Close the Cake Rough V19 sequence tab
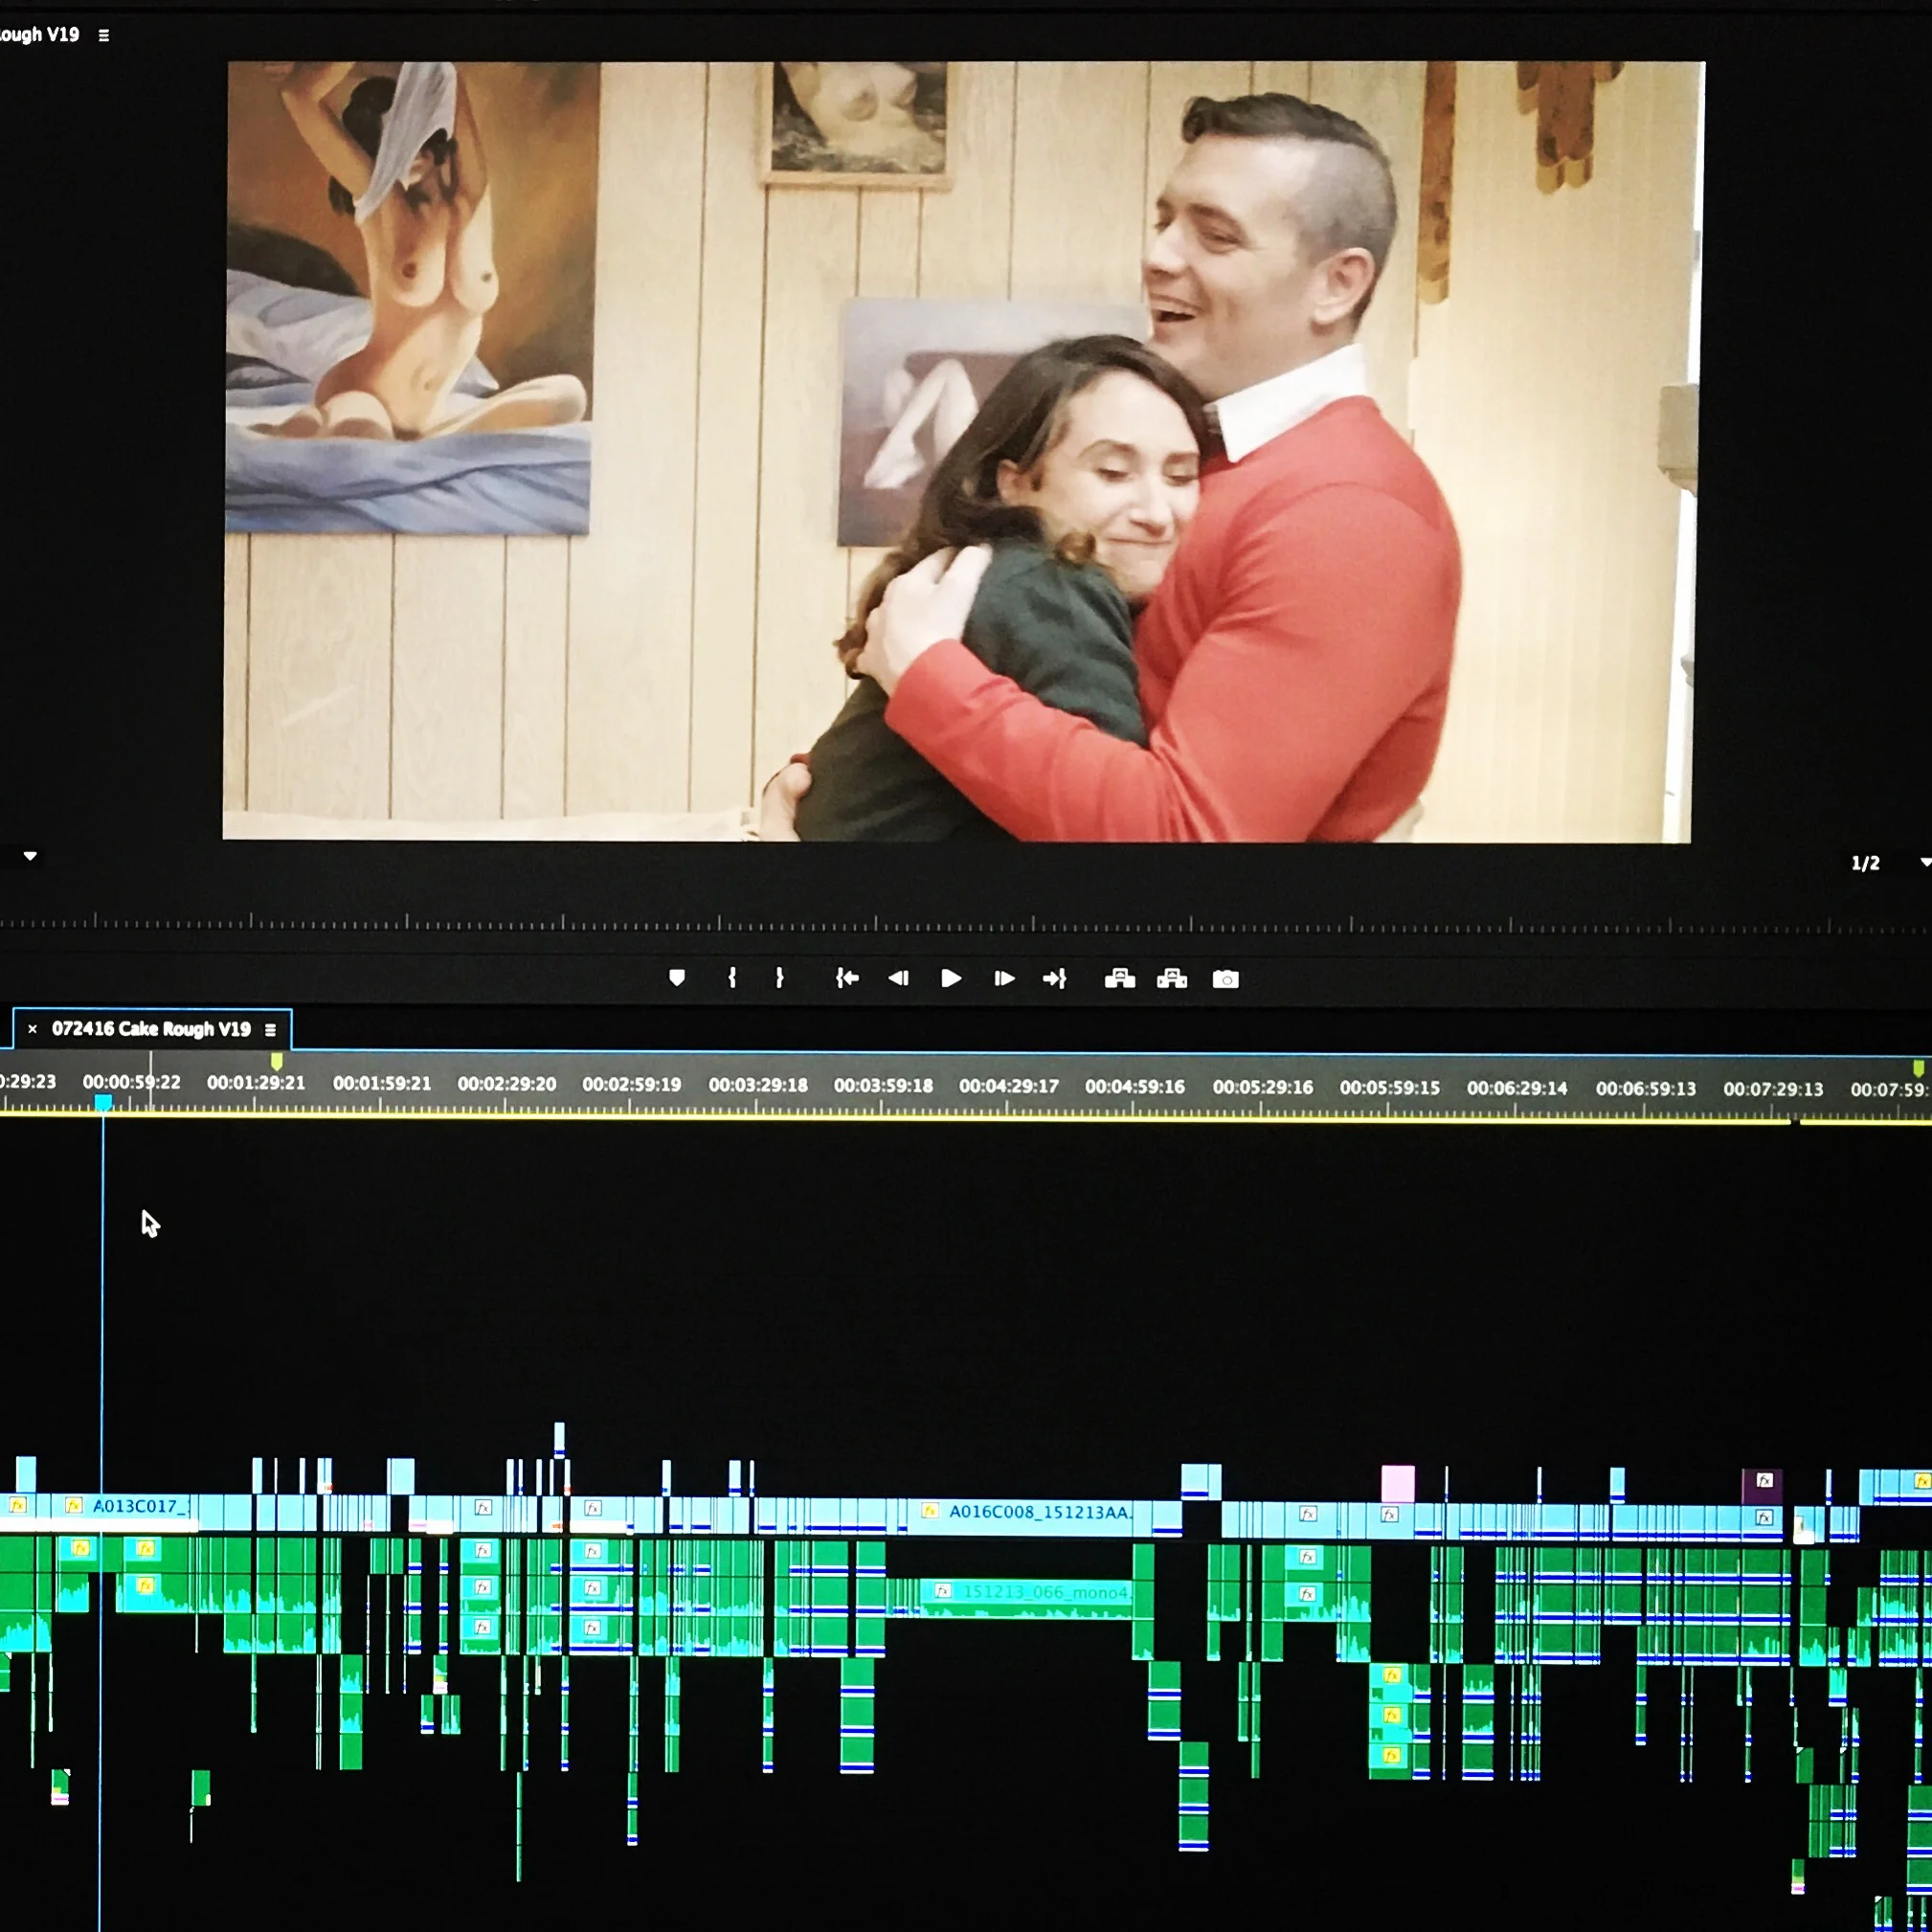Screen dimensions: 1932x1932 (32, 1029)
